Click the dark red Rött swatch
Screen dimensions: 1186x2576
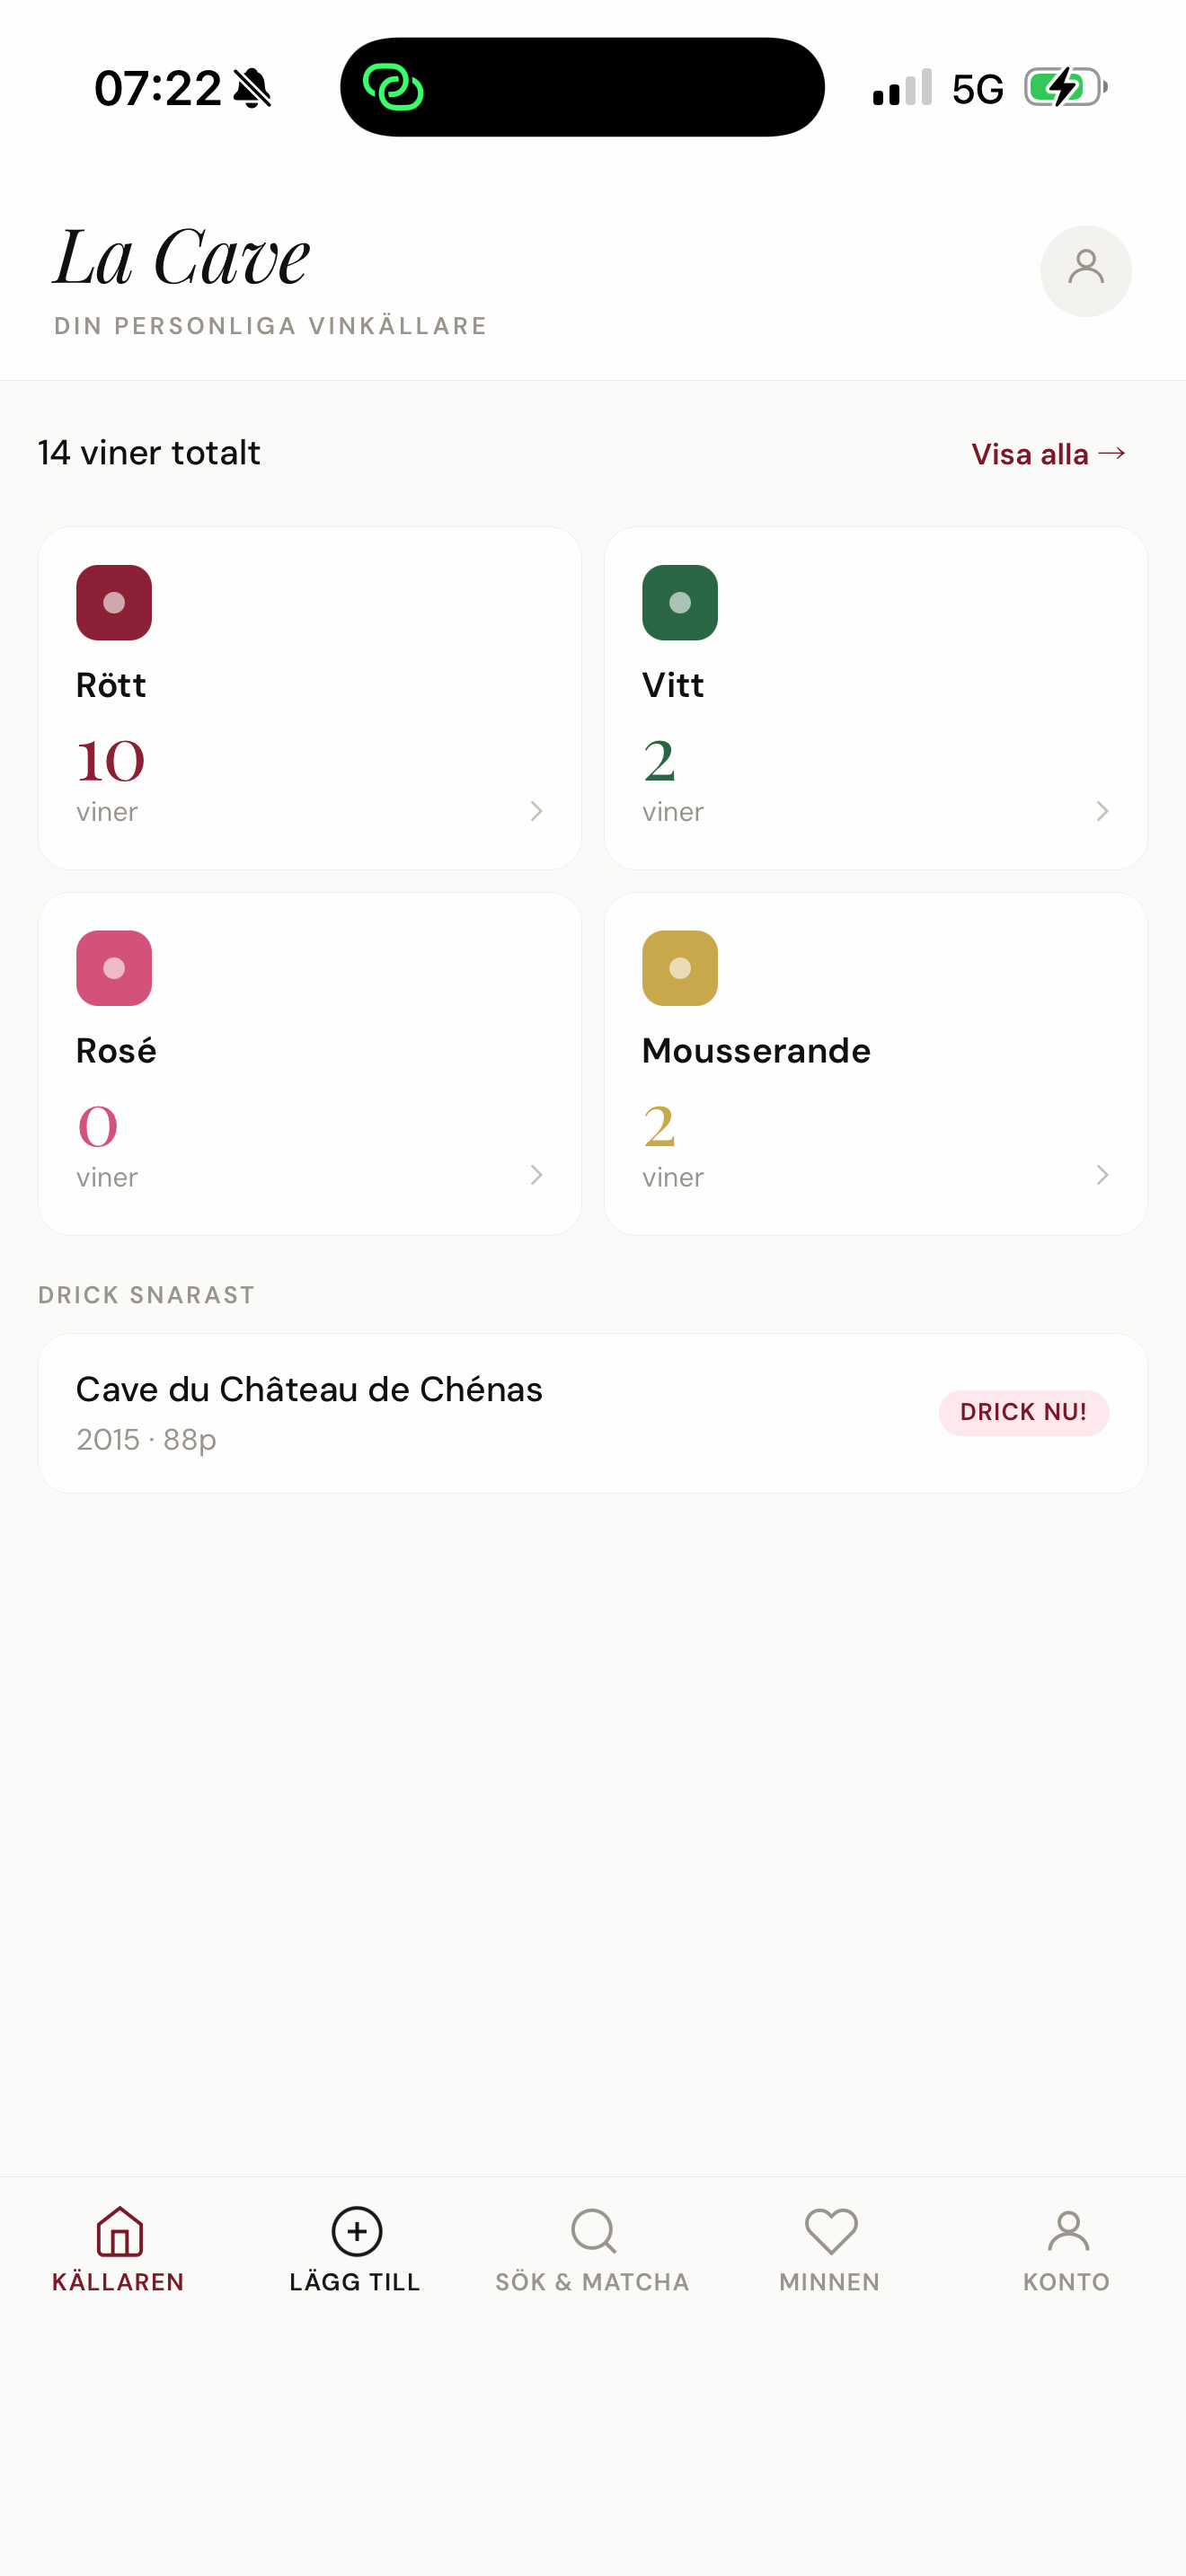coord(114,602)
